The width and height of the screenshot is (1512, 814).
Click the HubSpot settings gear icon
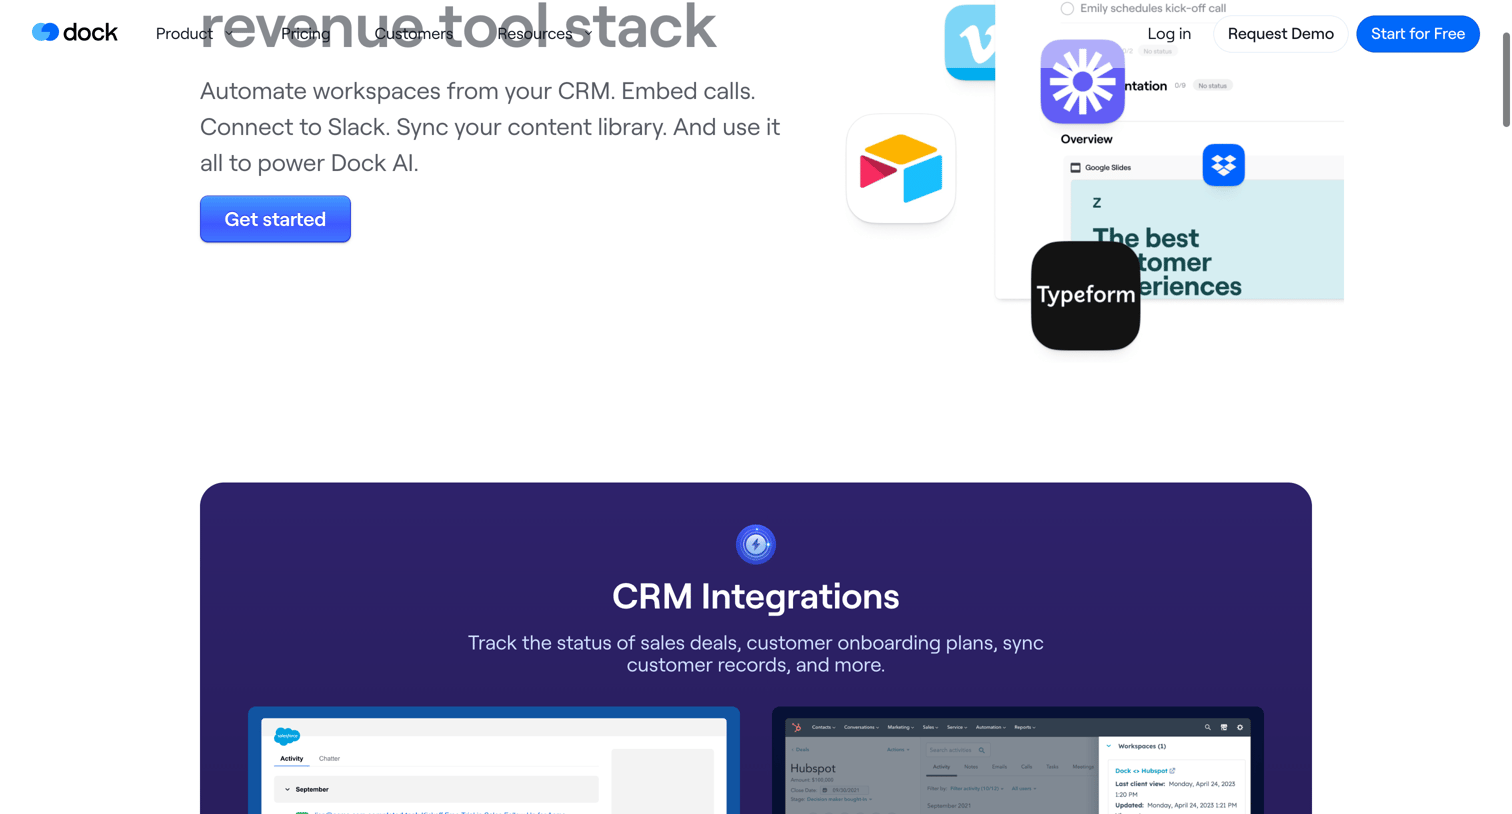pos(1240,727)
